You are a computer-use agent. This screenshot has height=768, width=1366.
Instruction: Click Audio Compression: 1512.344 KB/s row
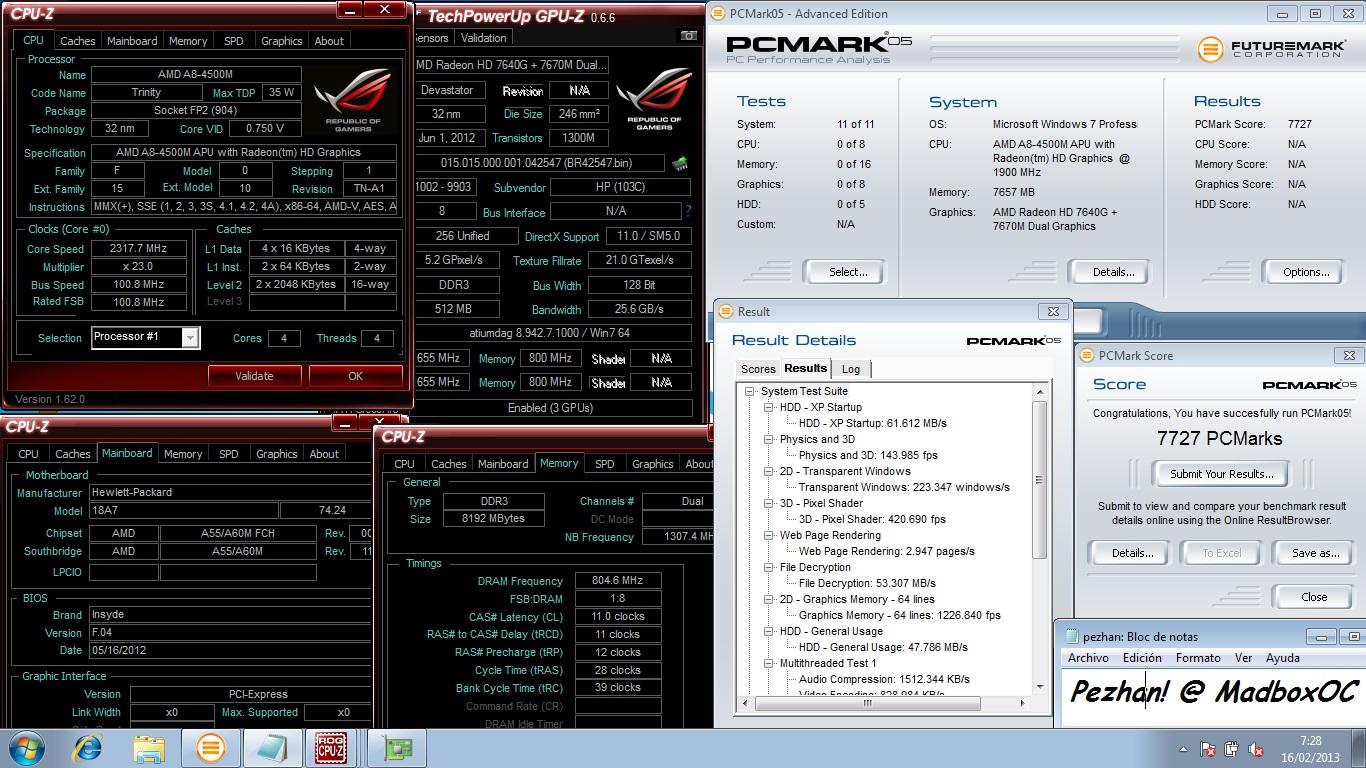[884, 679]
